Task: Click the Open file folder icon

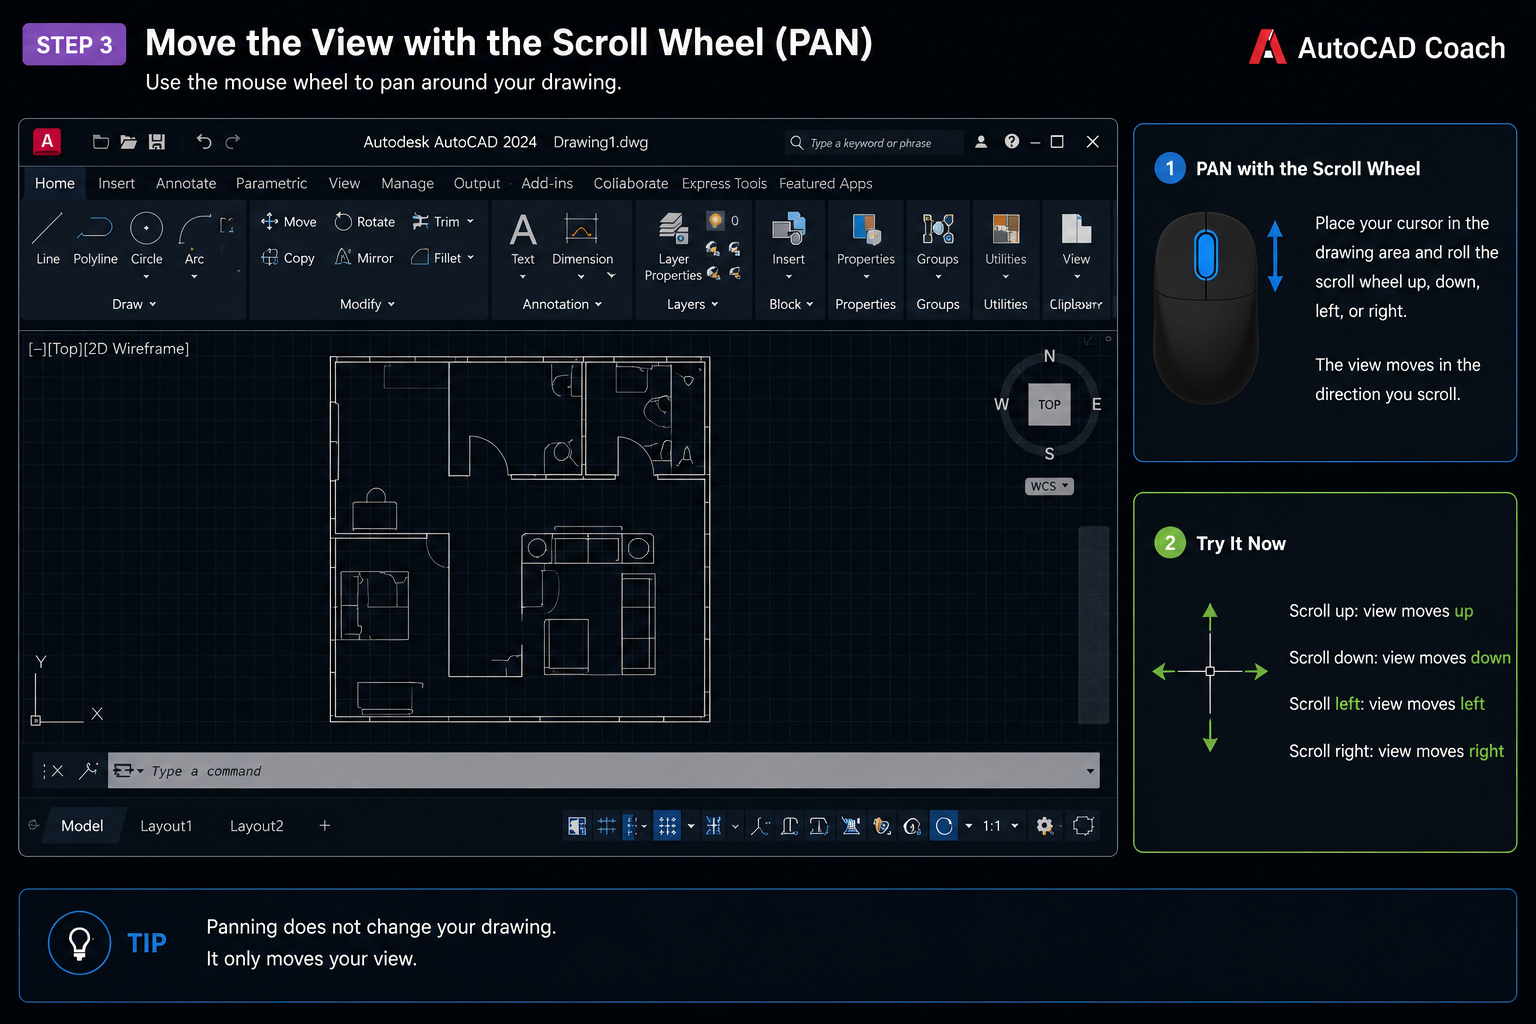Action: [128, 142]
